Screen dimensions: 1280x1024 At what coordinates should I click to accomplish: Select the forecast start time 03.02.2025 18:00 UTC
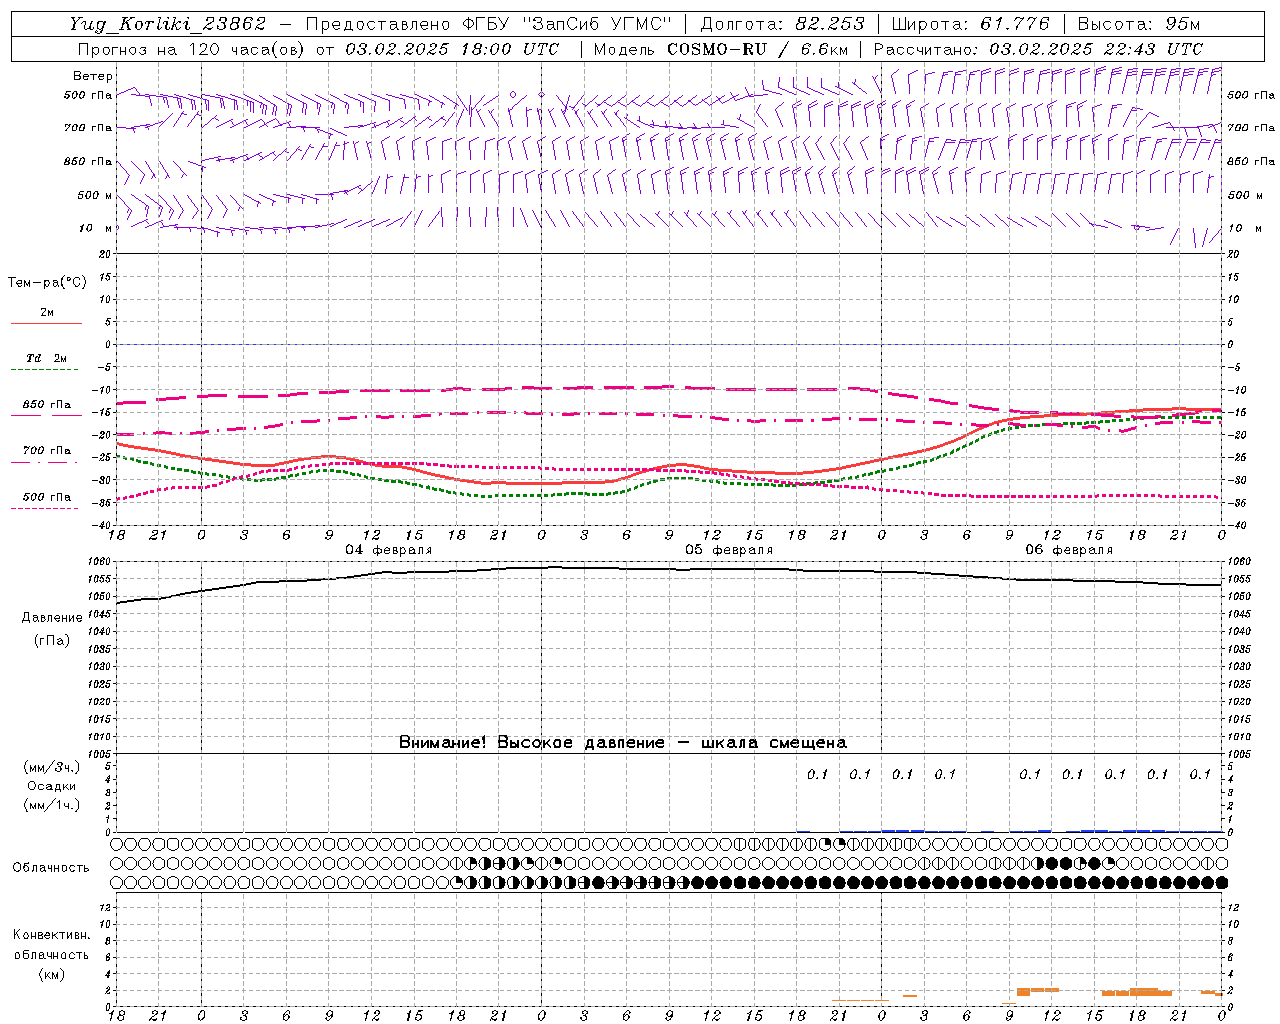[452, 49]
